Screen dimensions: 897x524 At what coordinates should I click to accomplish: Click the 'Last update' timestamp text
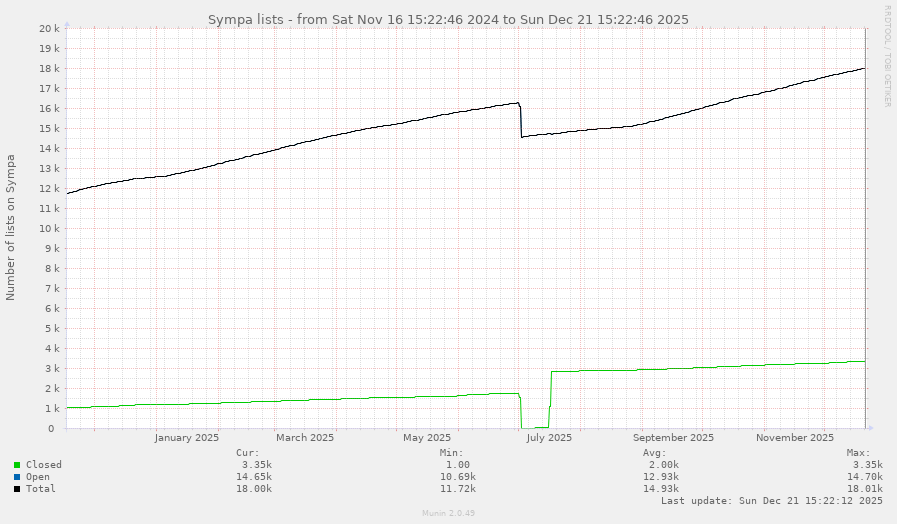(771, 500)
